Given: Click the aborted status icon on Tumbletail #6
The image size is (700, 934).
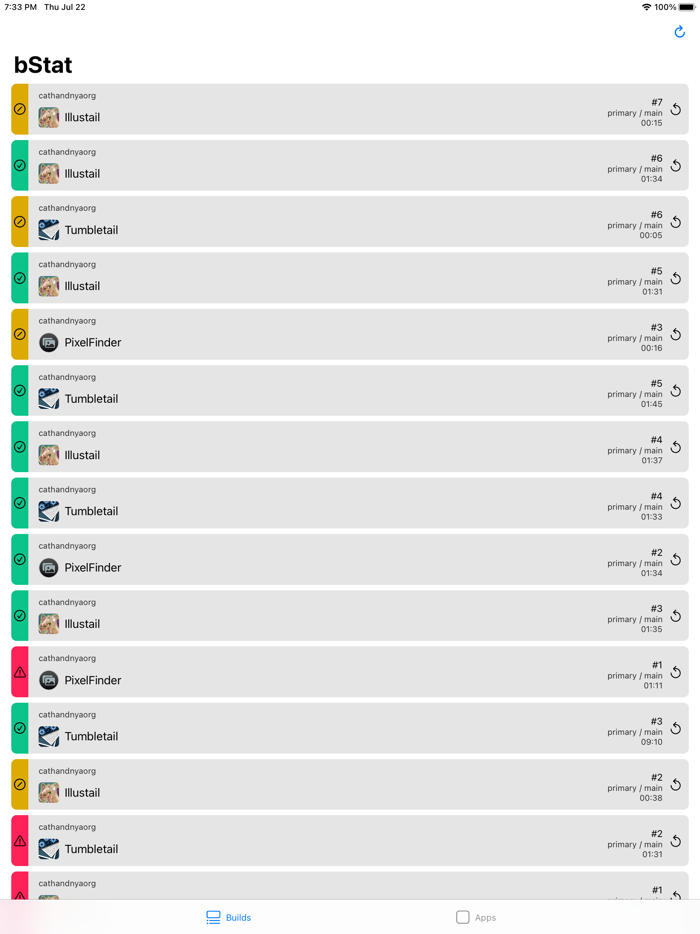Looking at the screenshot, I should tap(20, 222).
